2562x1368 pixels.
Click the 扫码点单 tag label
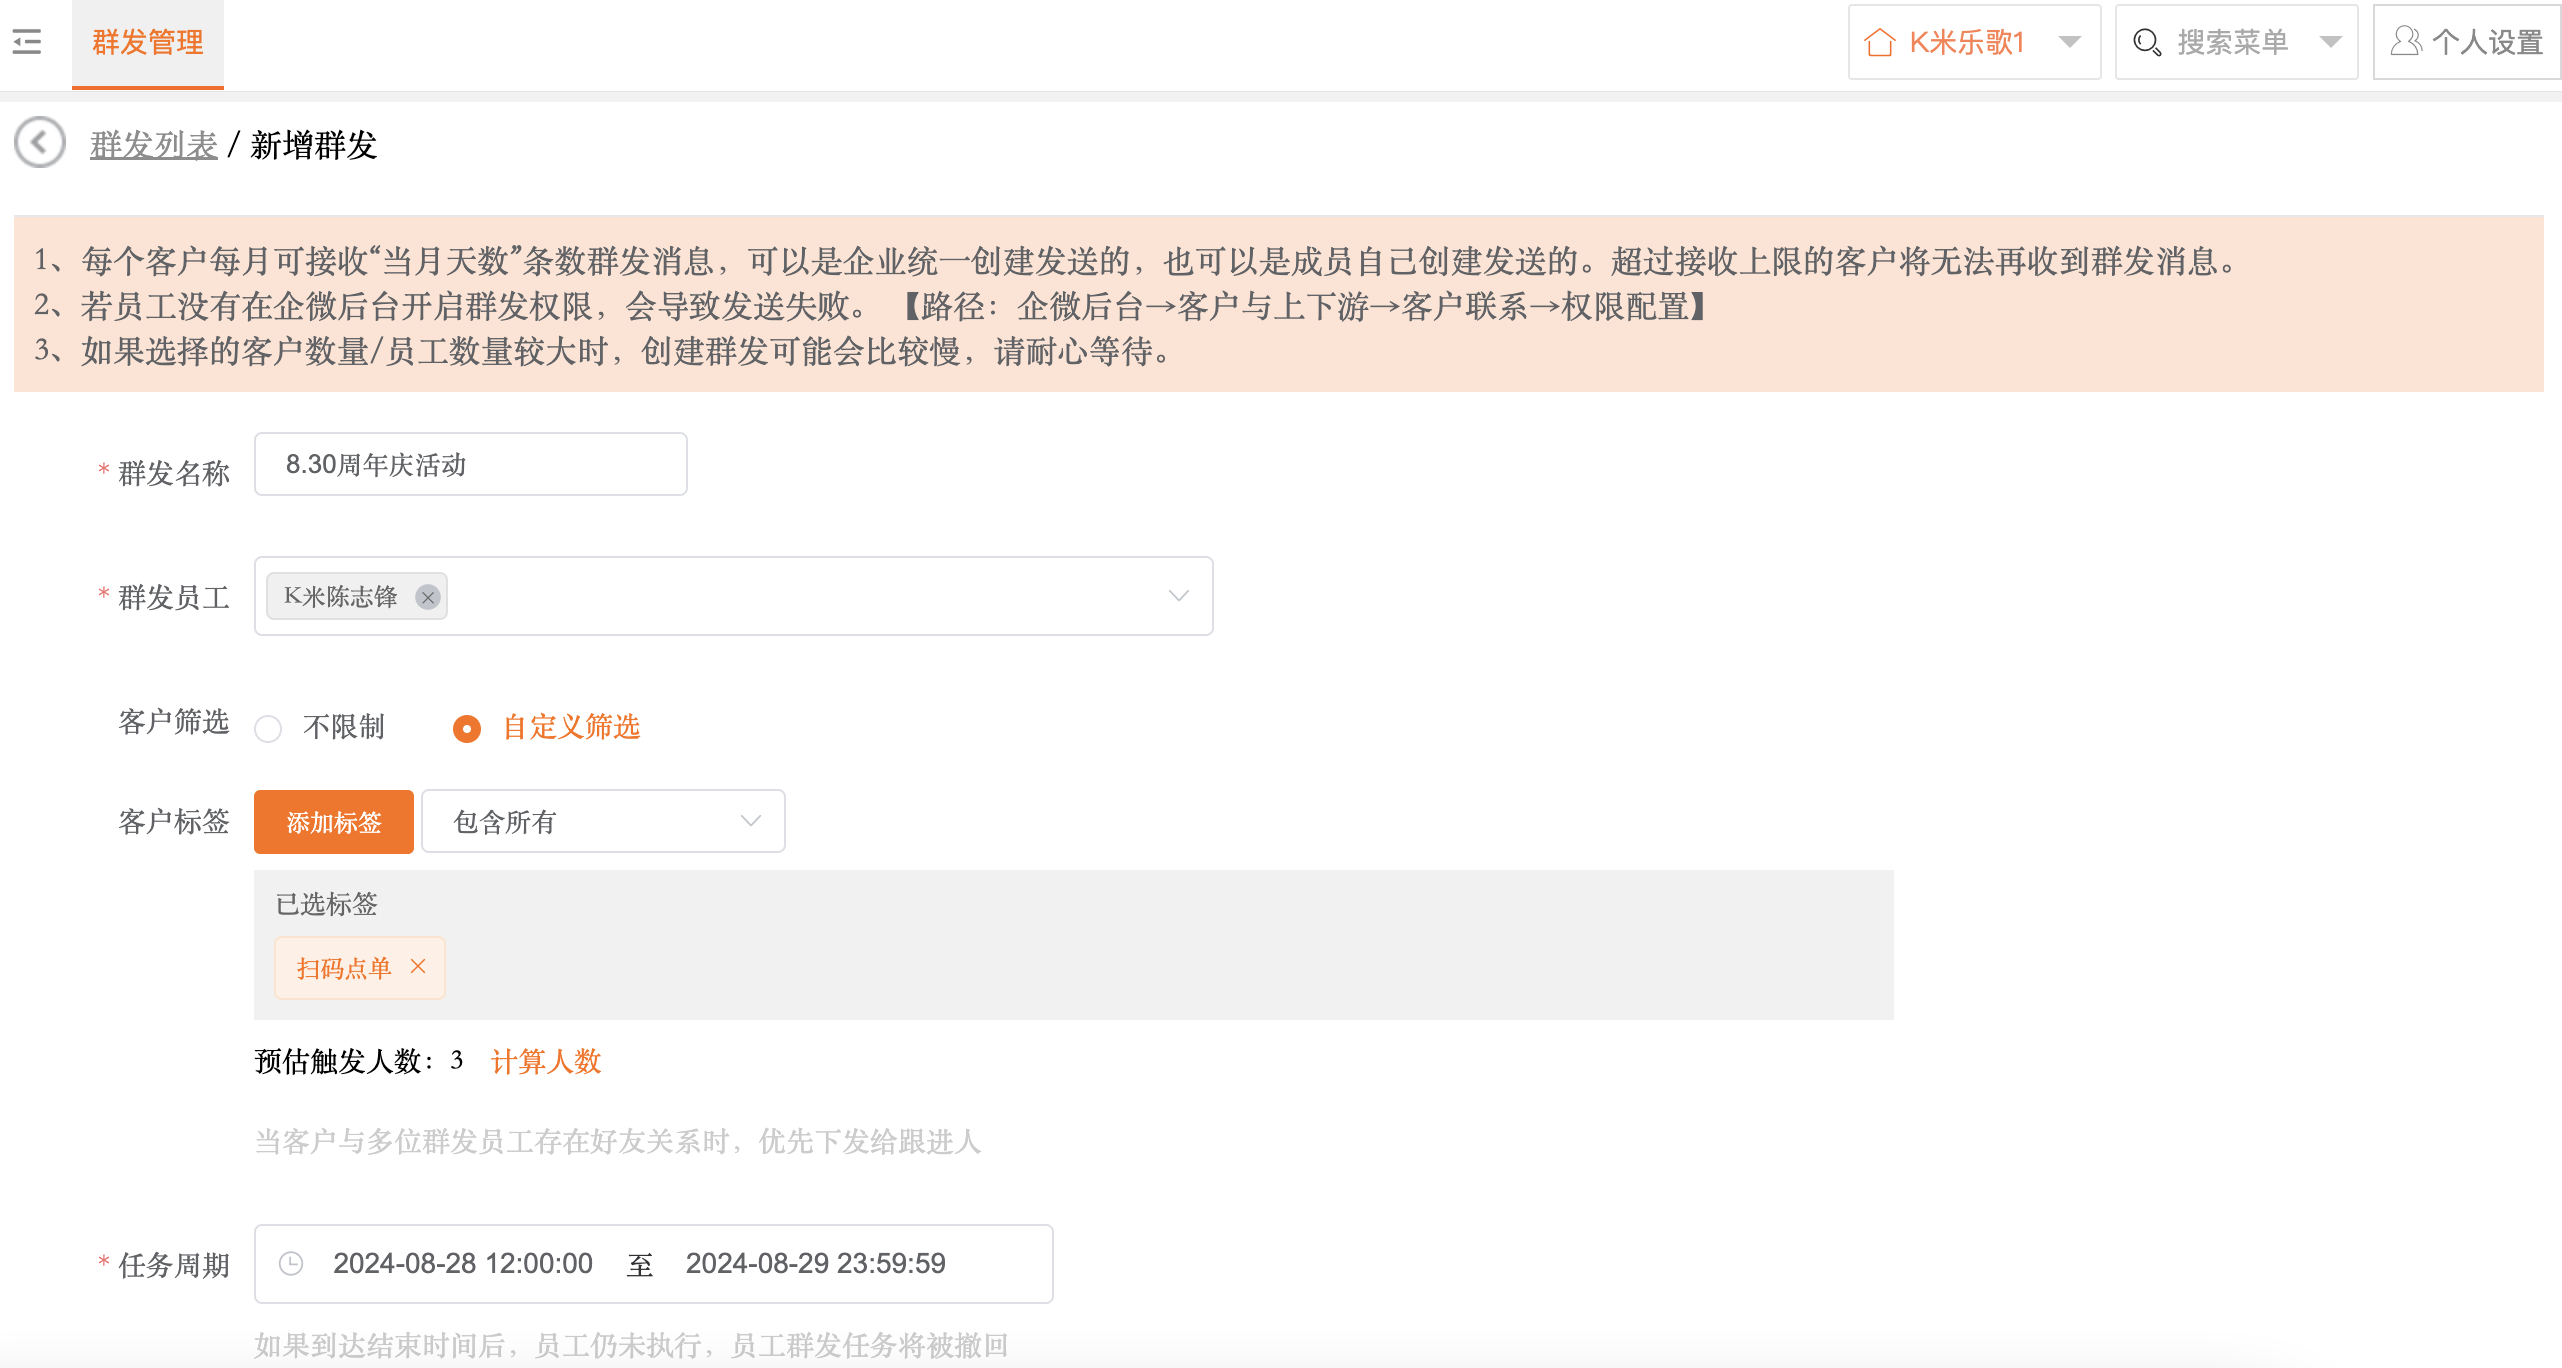point(344,968)
